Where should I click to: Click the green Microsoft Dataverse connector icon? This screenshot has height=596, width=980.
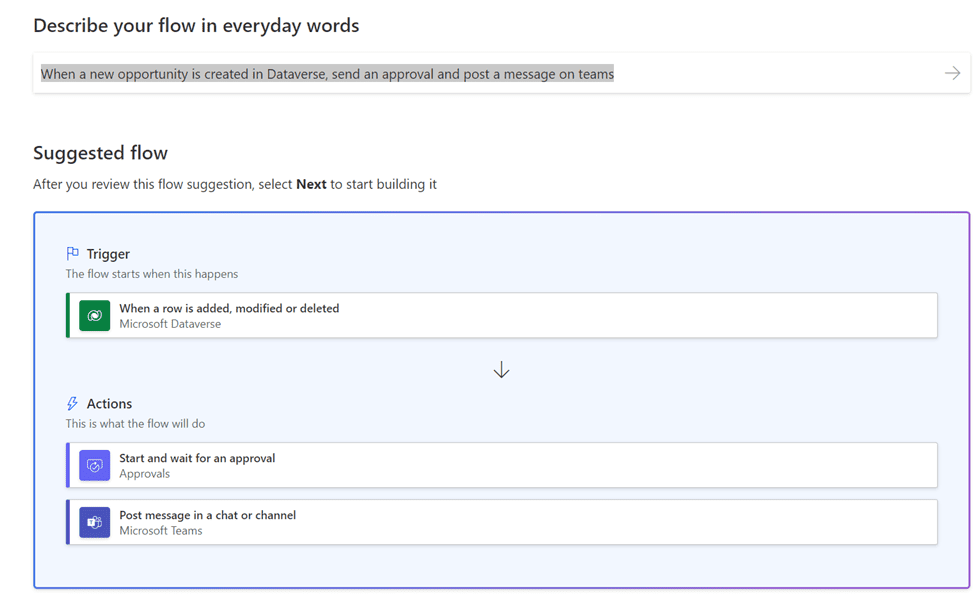(95, 316)
